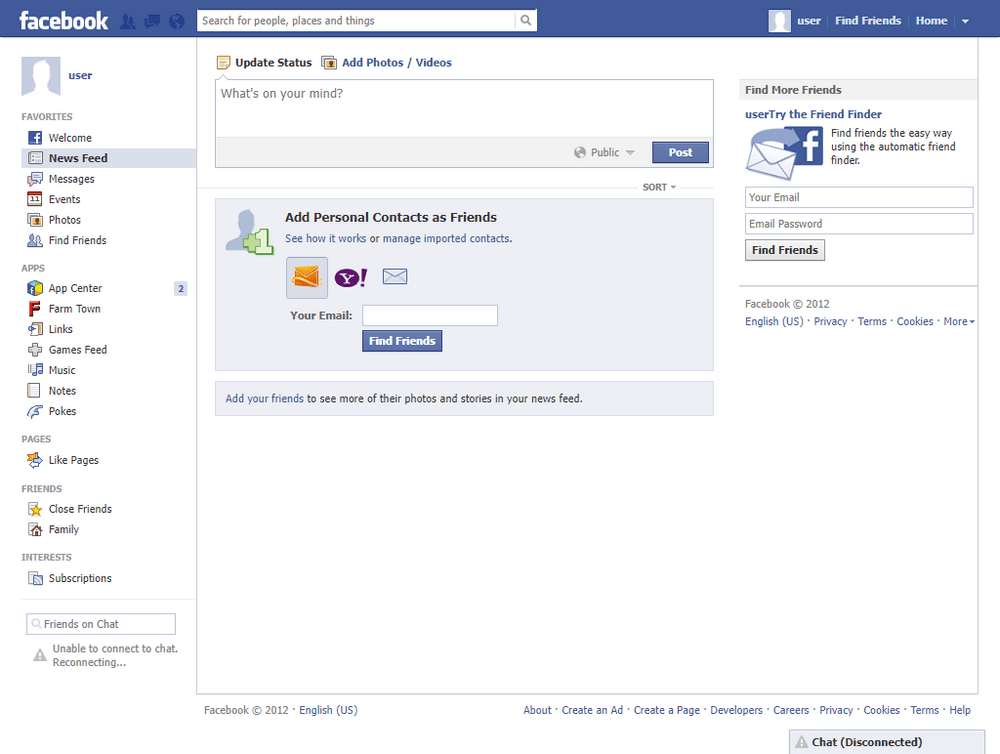The width and height of the screenshot is (1000, 754).
Task: Click the friend requests icon in header
Action: coord(128,21)
